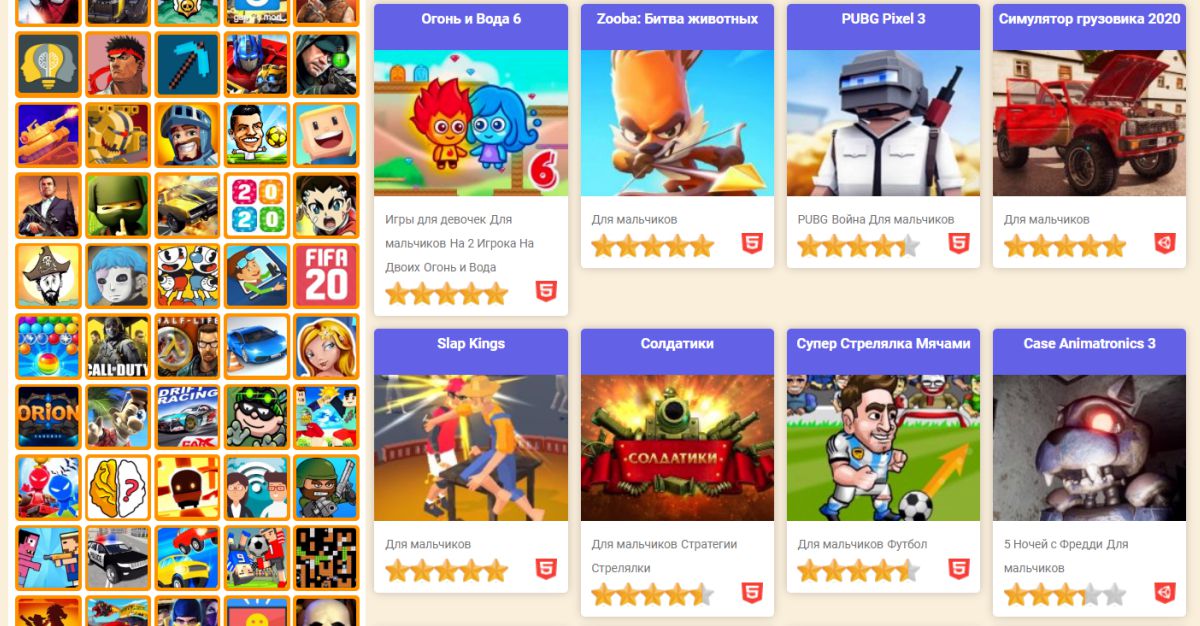Open the Солдатики game thumbnail
Viewport: 1200px width, 626px height.
tap(677, 448)
